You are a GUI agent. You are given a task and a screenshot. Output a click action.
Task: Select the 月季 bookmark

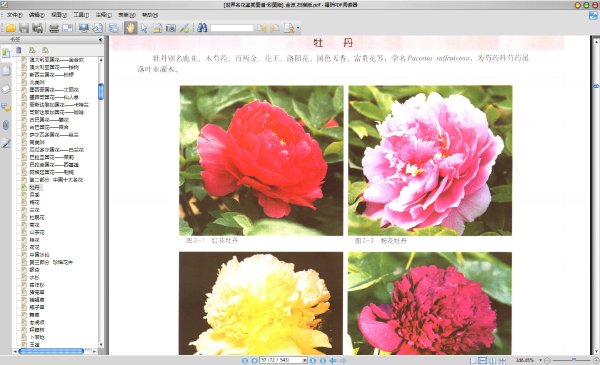click(35, 195)
